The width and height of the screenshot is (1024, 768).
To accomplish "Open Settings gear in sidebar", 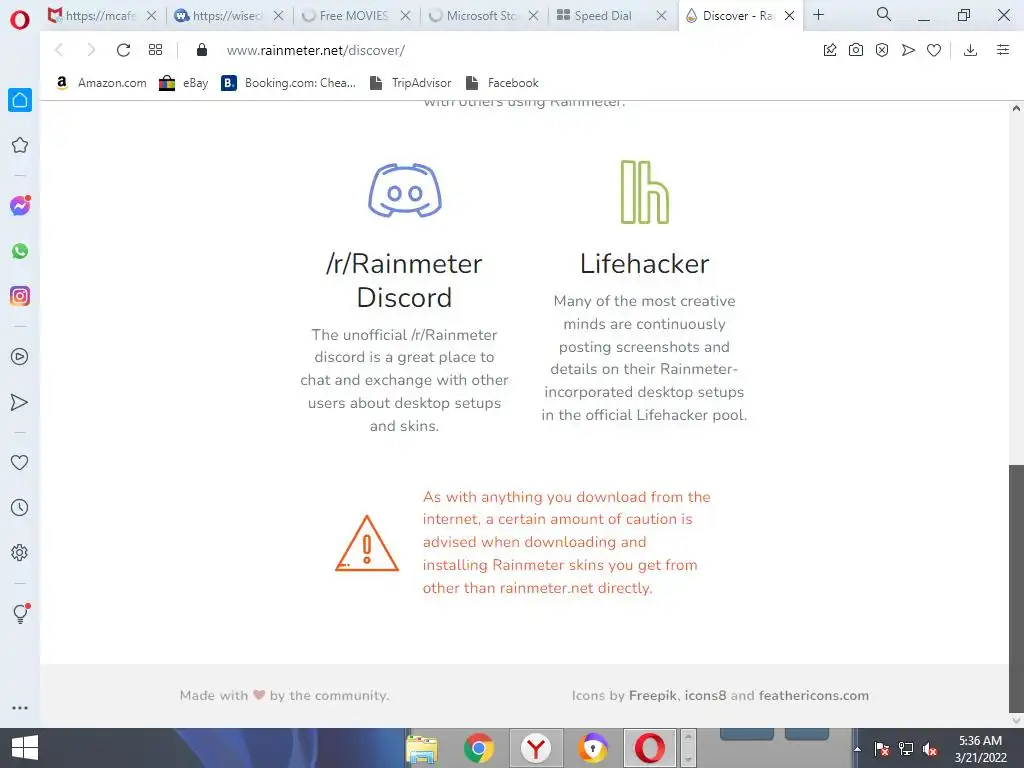I will click(20, 552).
